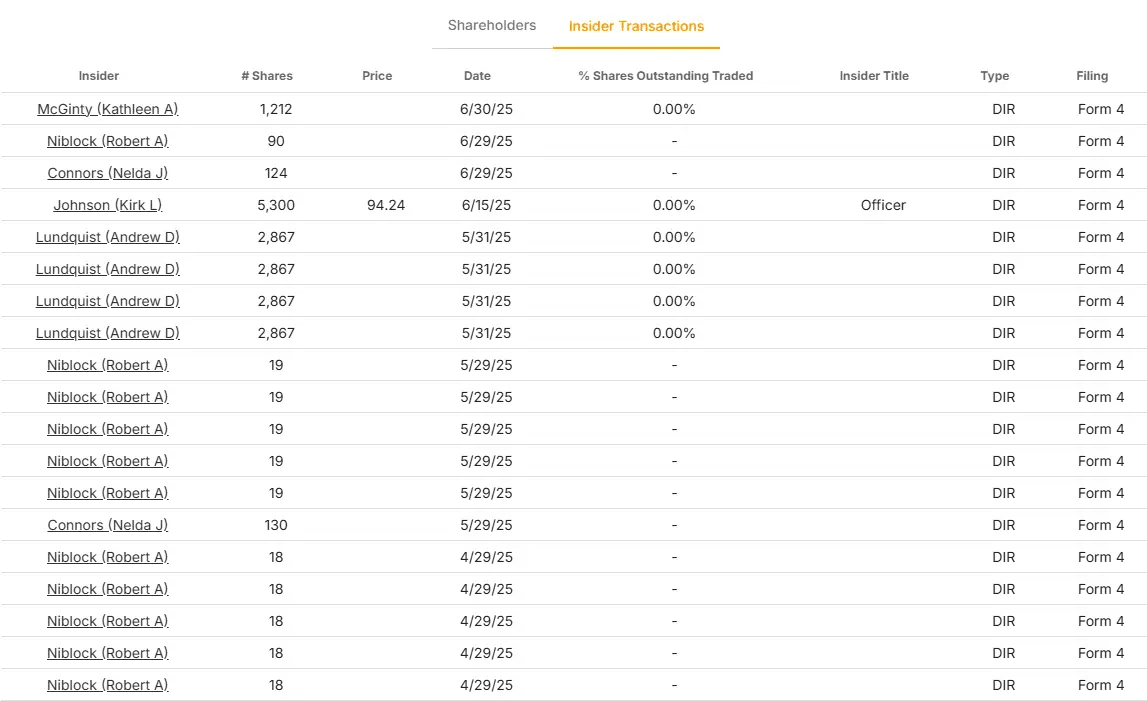Image resolution: width=1147 pixels, height=701 pixels.
Task: Open the McGinty (Kathleen A) insider link
Action: click(108, 109)
